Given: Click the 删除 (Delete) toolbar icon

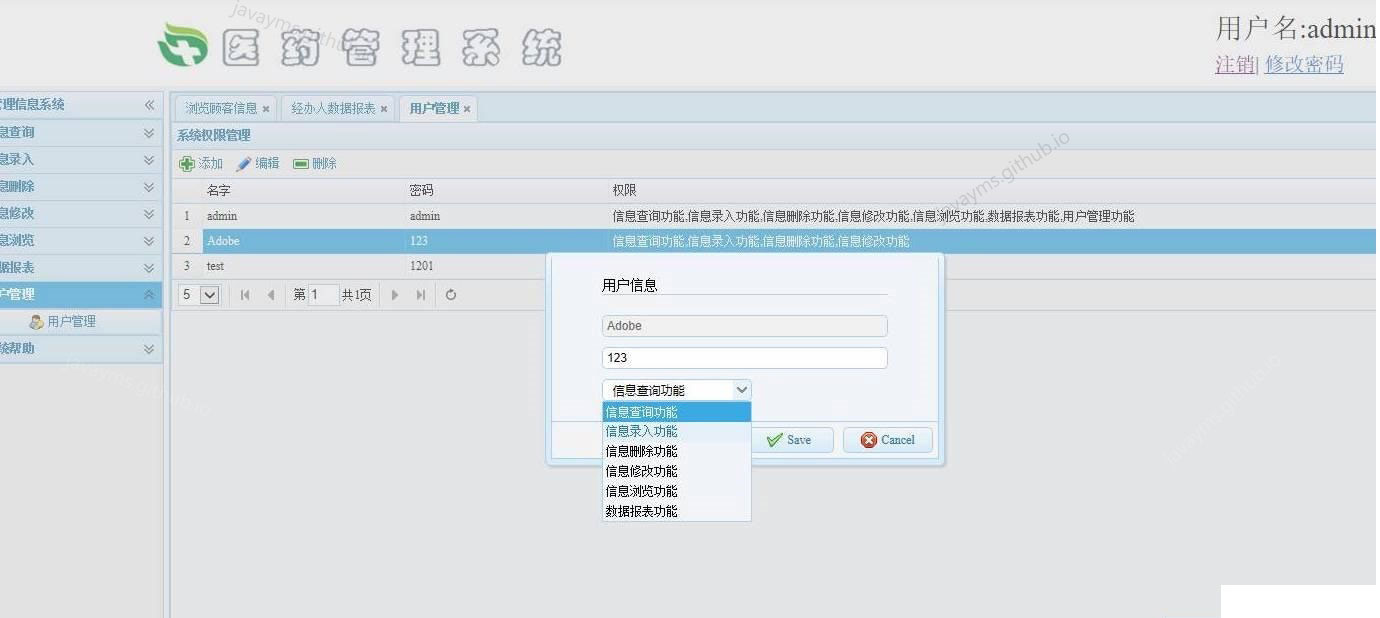Looking at the screenshot, I should click(300, 163).
